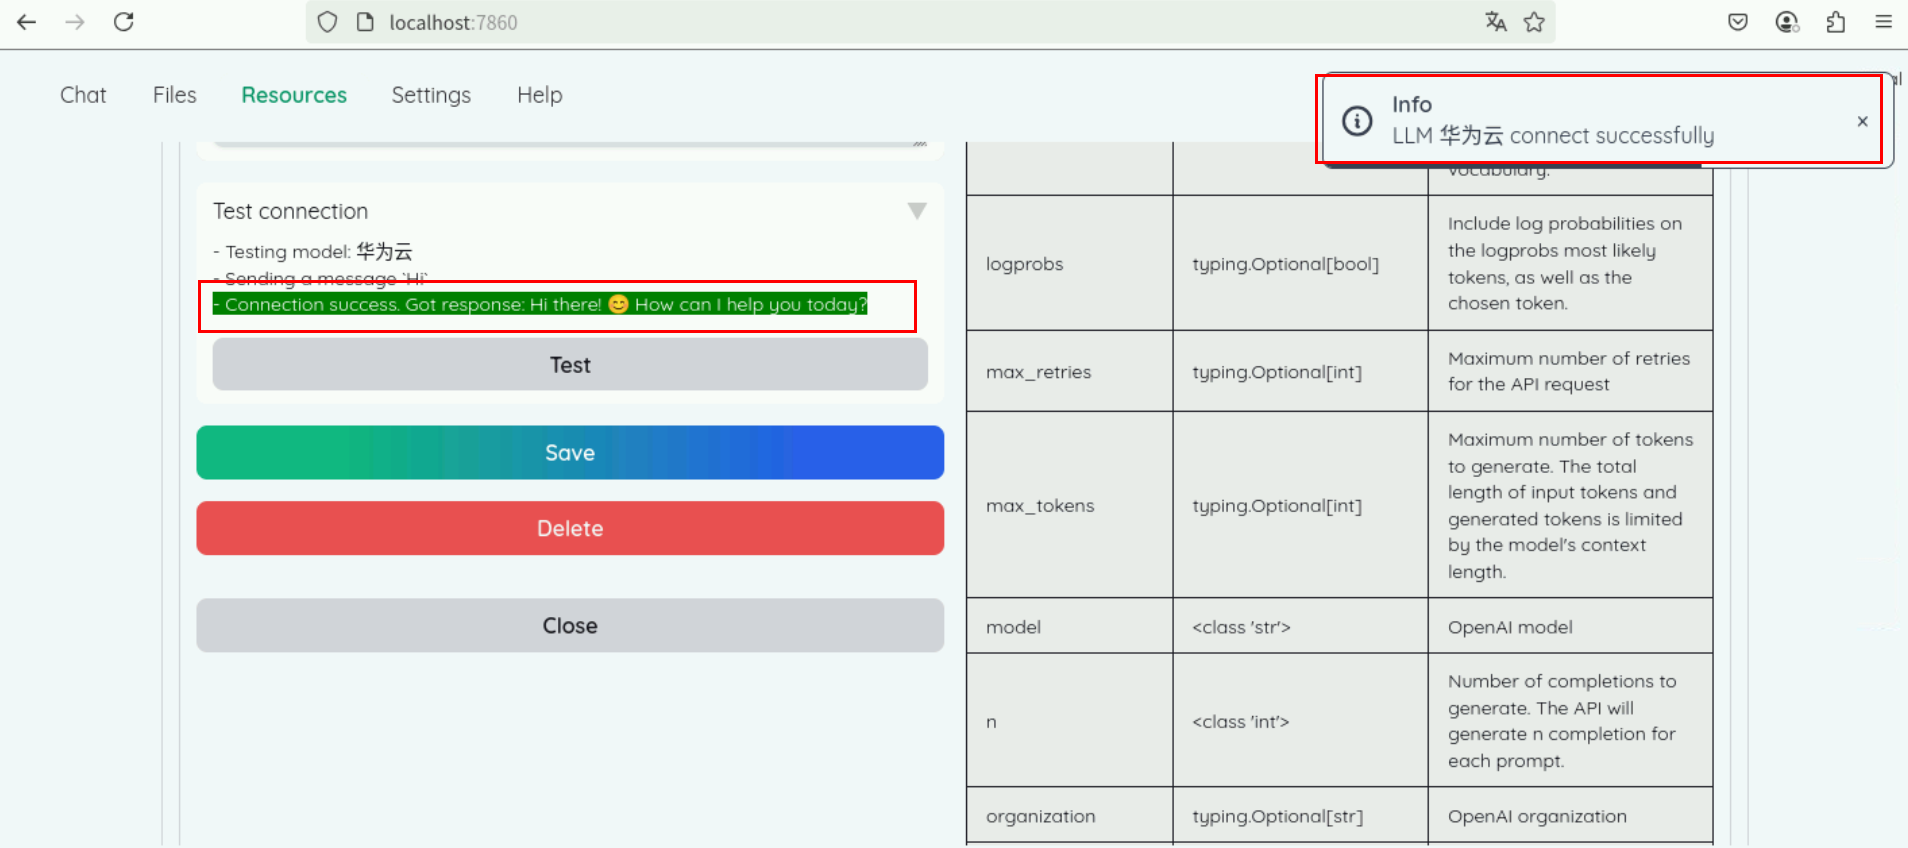The image size is (1908, 848).
Task: Go back to the previous page
Action: [27, 22]
